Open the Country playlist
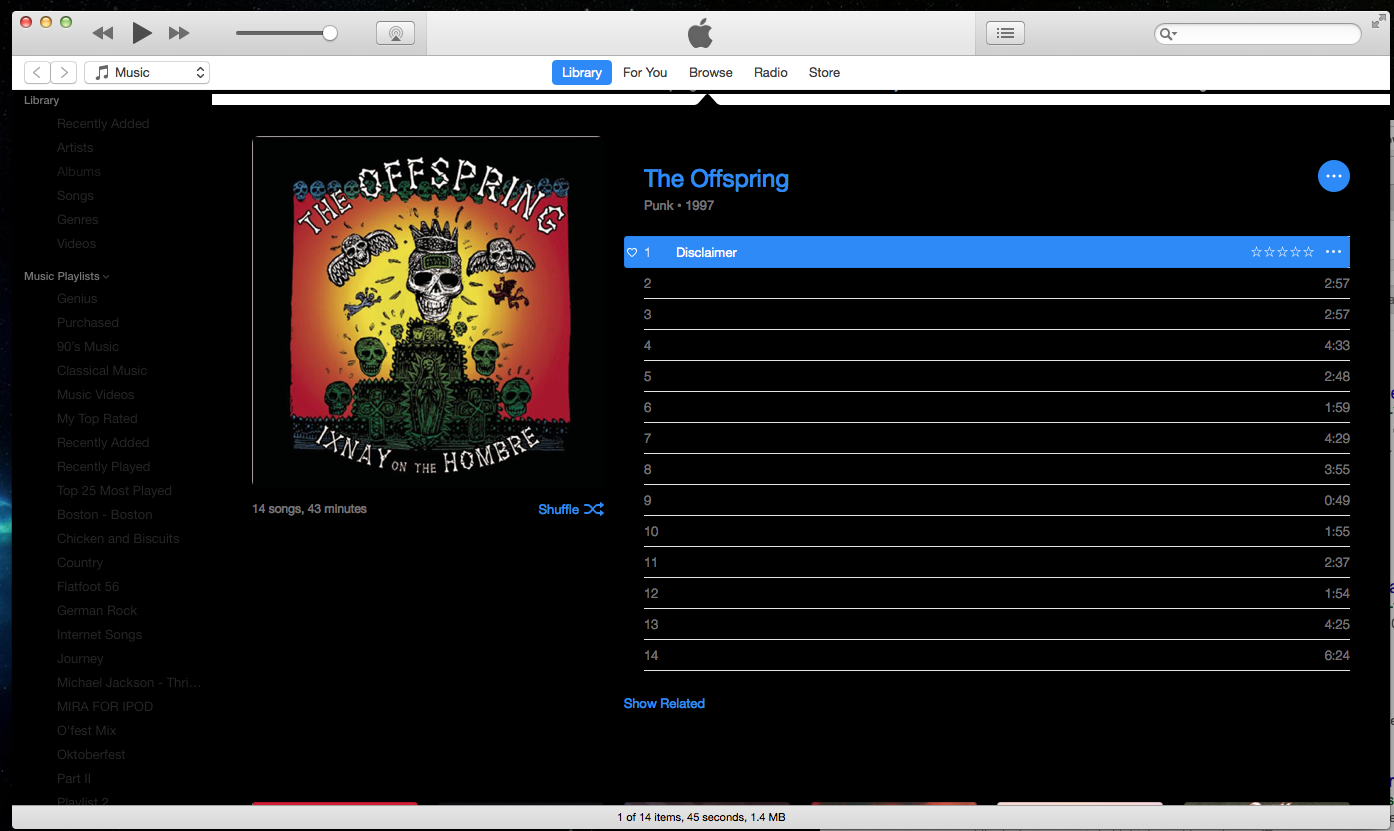1394x831 pixels. 80,563
